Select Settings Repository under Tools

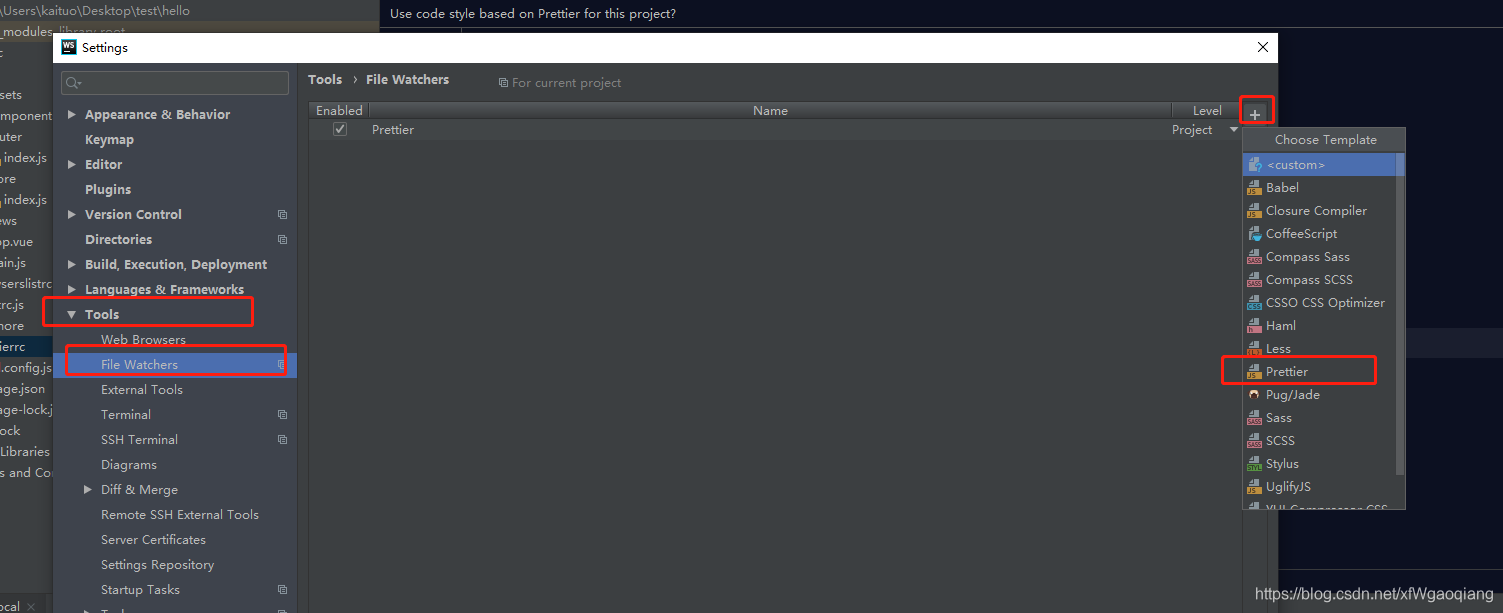[x=157, y=564]
